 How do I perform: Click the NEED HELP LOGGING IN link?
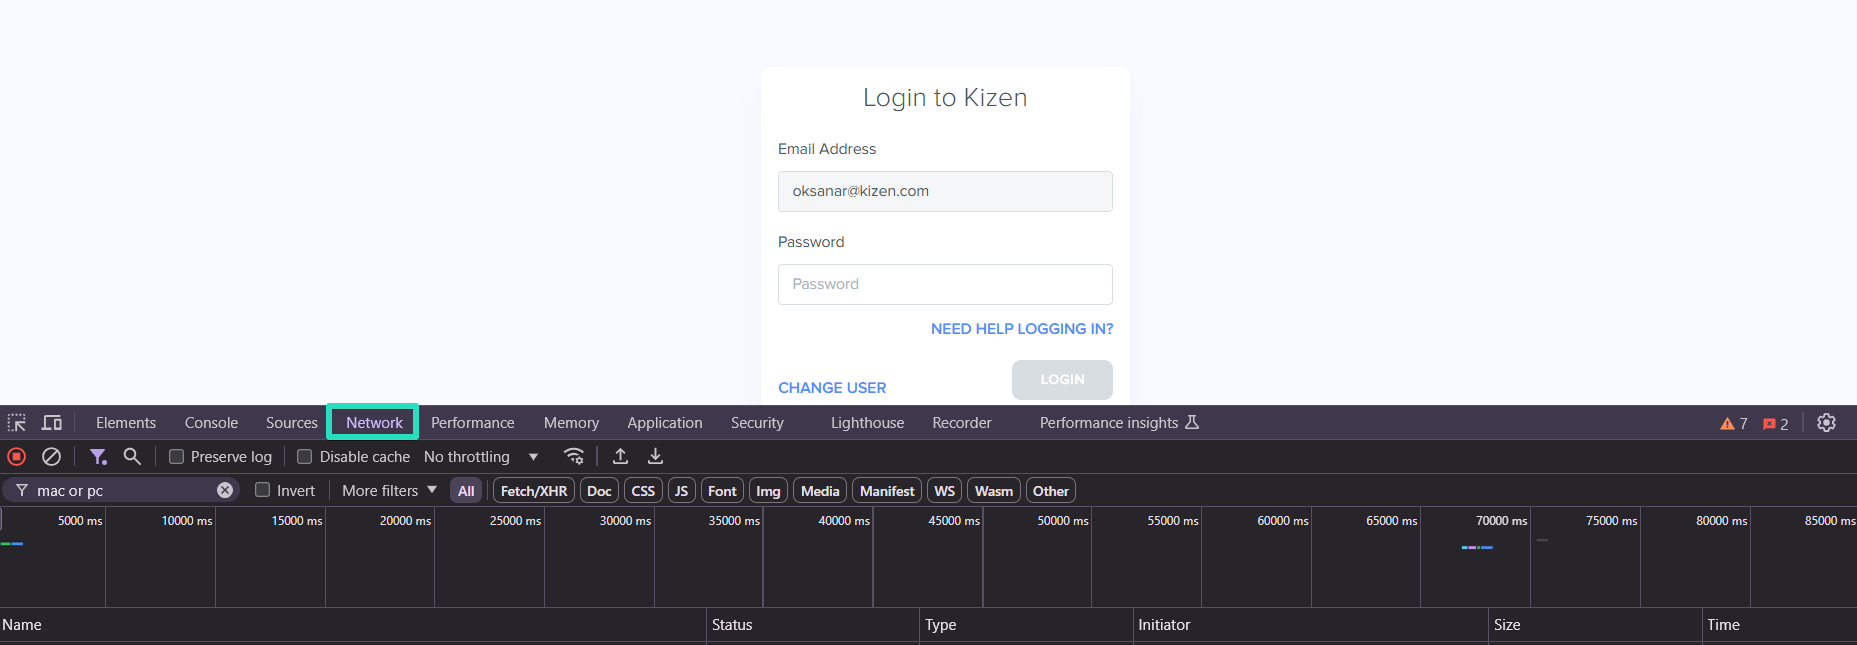pos(1022,329)
